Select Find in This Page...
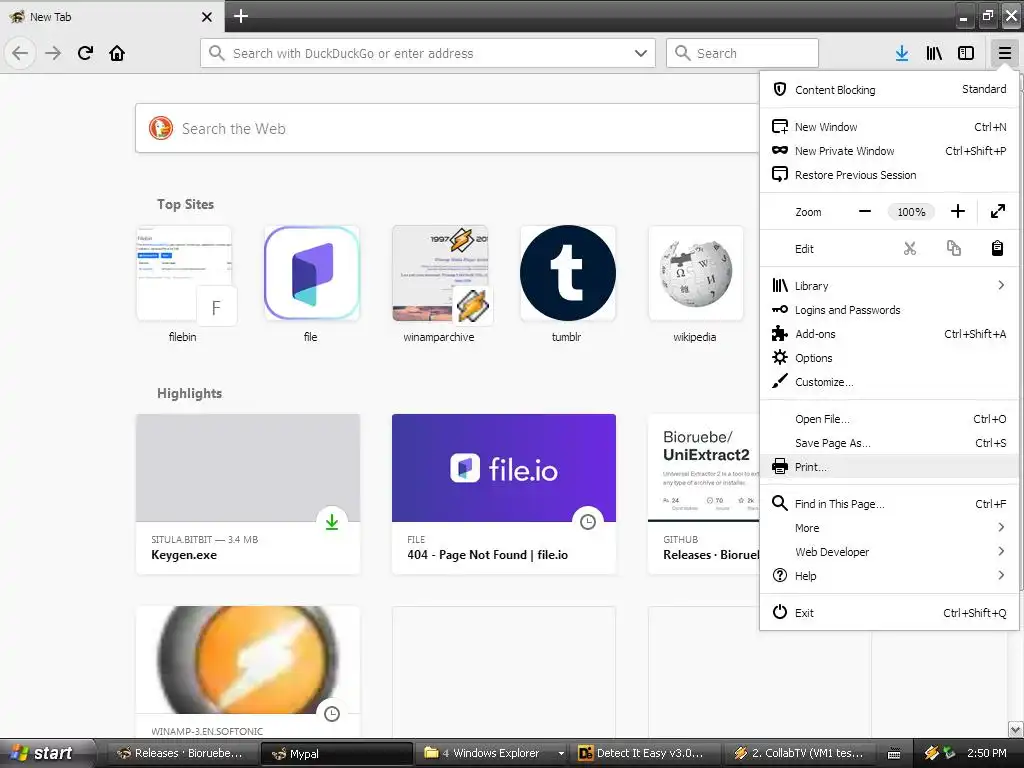The width and height of the screenshot is (1024, 768). point(889,504)
